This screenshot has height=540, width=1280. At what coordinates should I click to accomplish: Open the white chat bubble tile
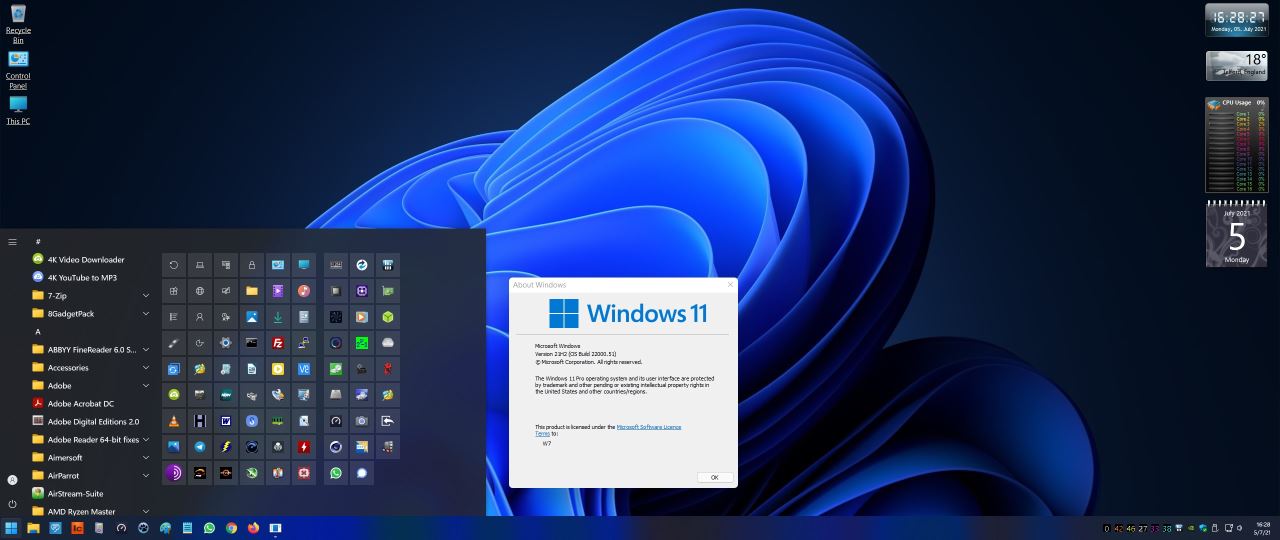[x=362, y=473]
